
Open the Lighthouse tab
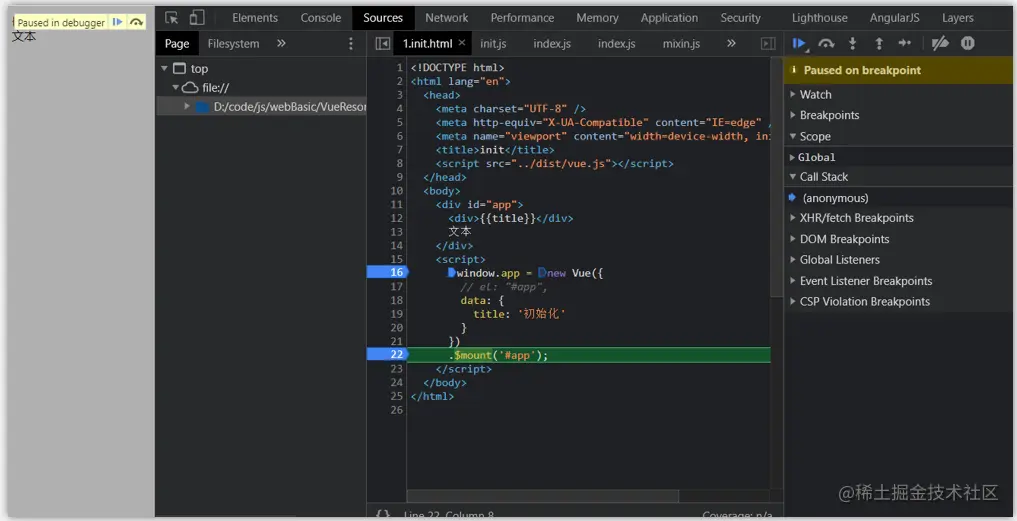point(819,18)
